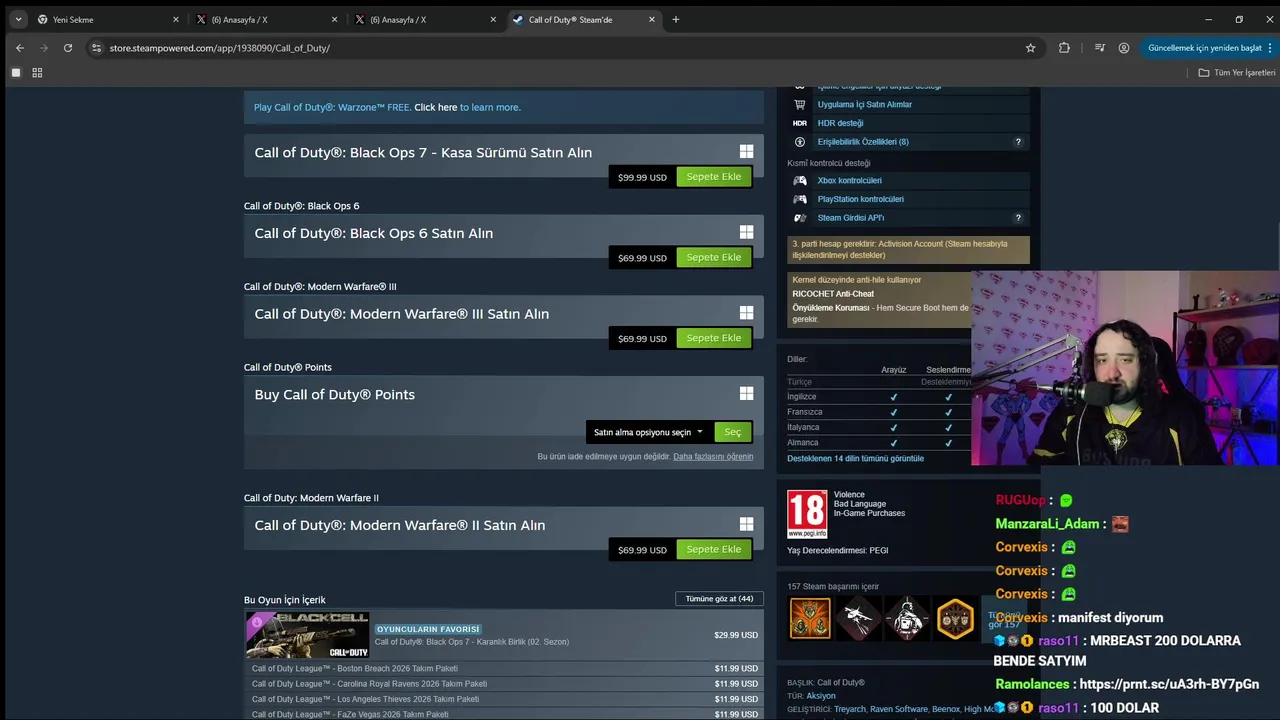
Task: Click Windows icon on Black Ops 6 package
Action: (x=746, y=232)
